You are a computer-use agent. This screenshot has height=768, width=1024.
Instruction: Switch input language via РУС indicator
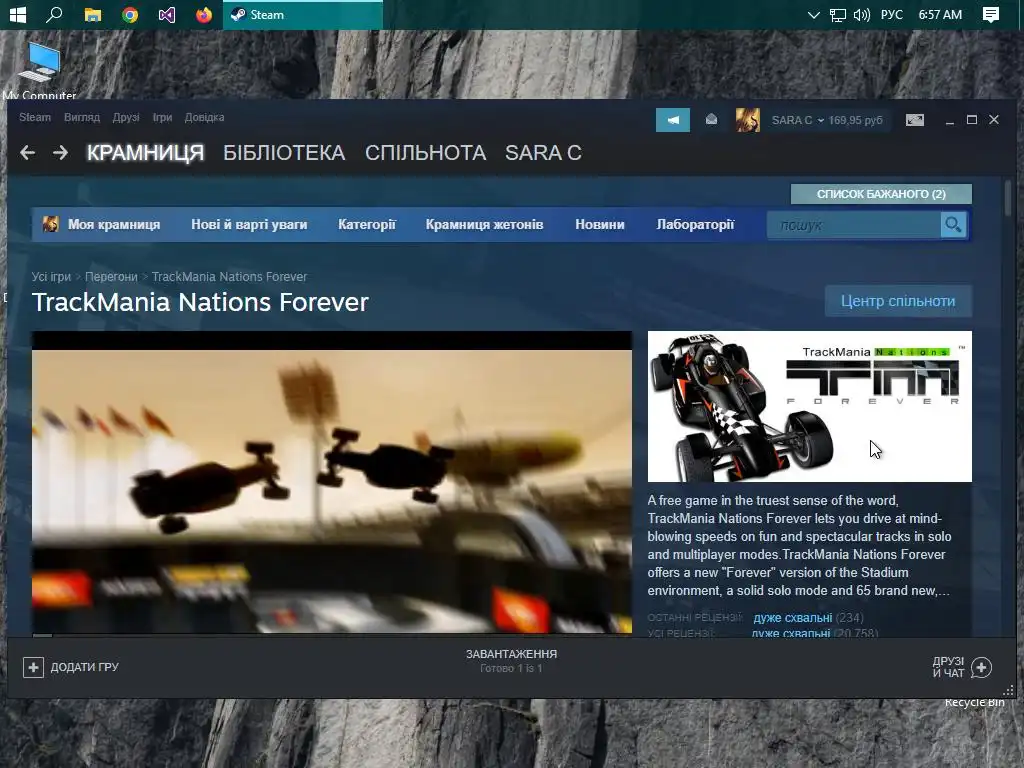pos(891,14)
